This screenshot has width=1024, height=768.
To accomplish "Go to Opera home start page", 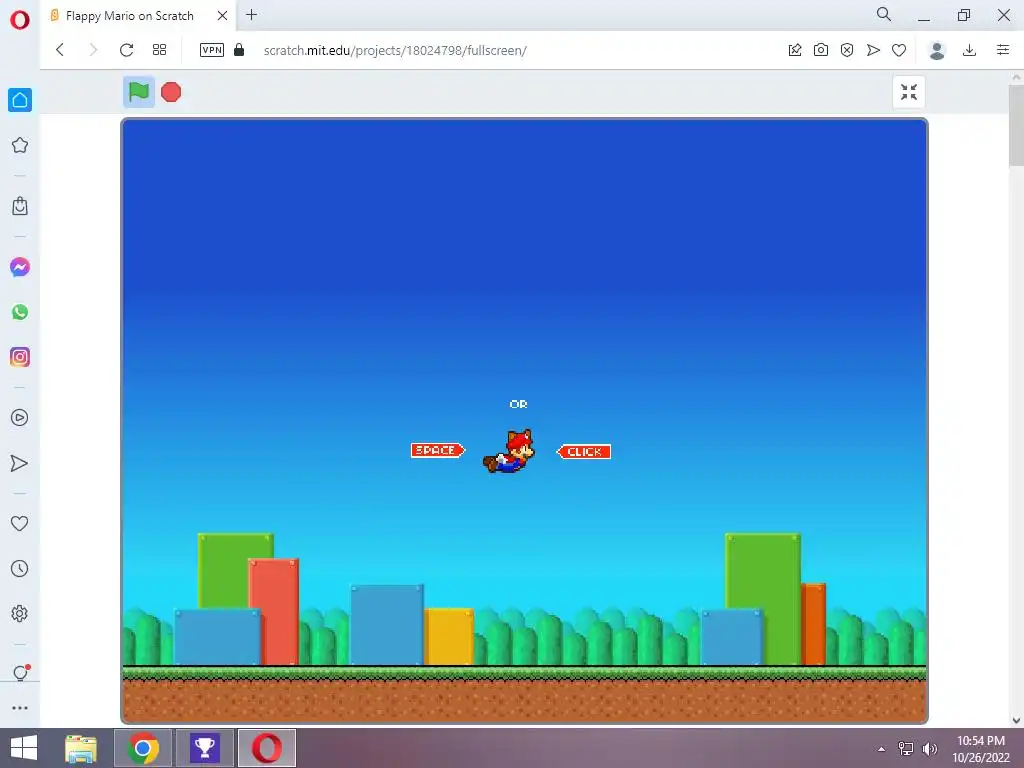I will point(20,100).
